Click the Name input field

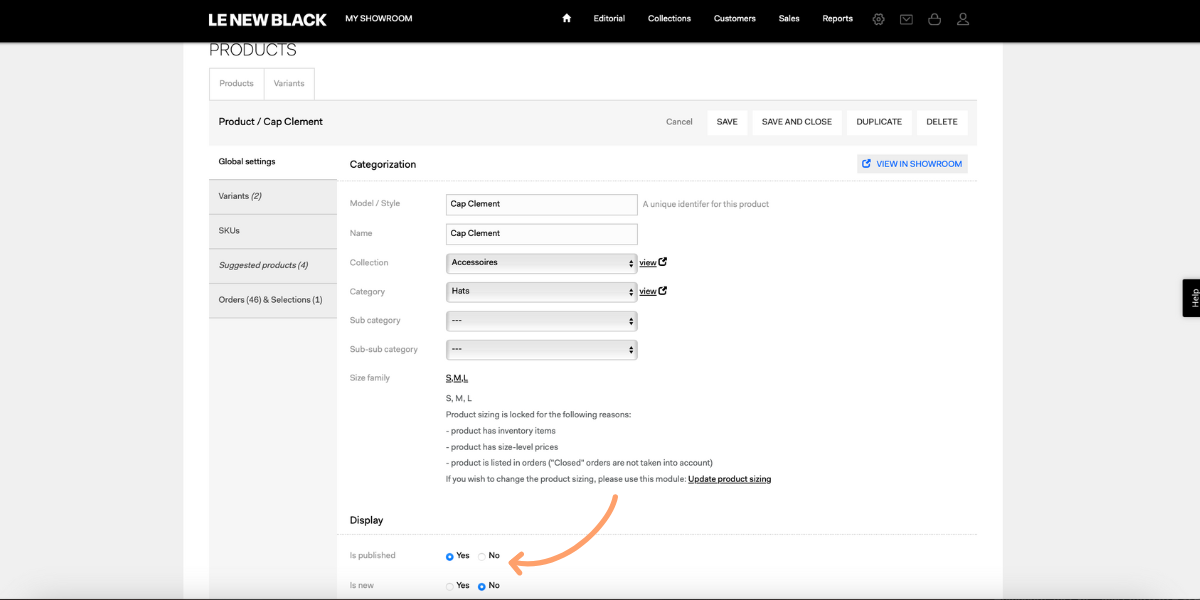click(541, 234)
